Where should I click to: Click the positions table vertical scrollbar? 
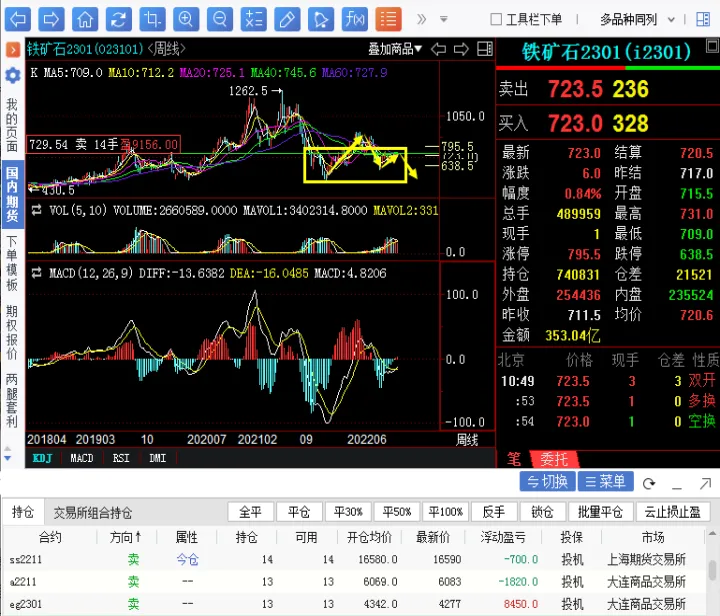(712, 571)
